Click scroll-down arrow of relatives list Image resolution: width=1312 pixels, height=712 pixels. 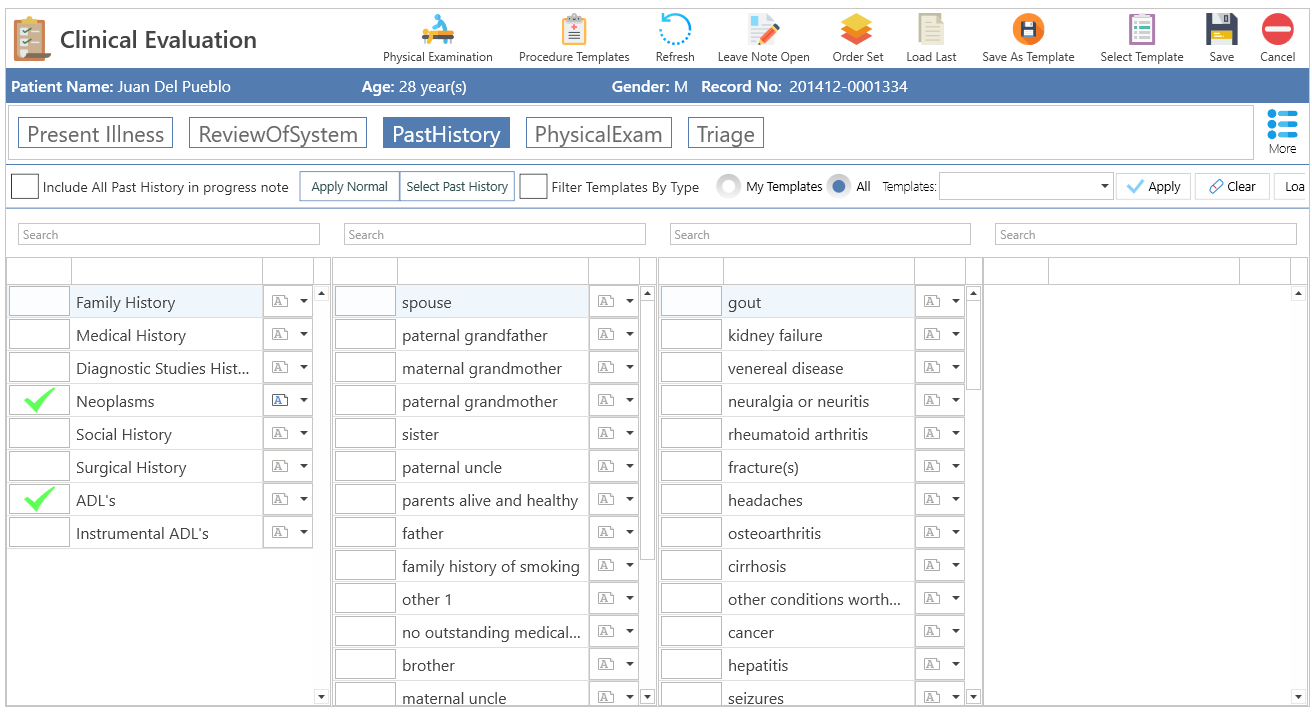point(647,697)
